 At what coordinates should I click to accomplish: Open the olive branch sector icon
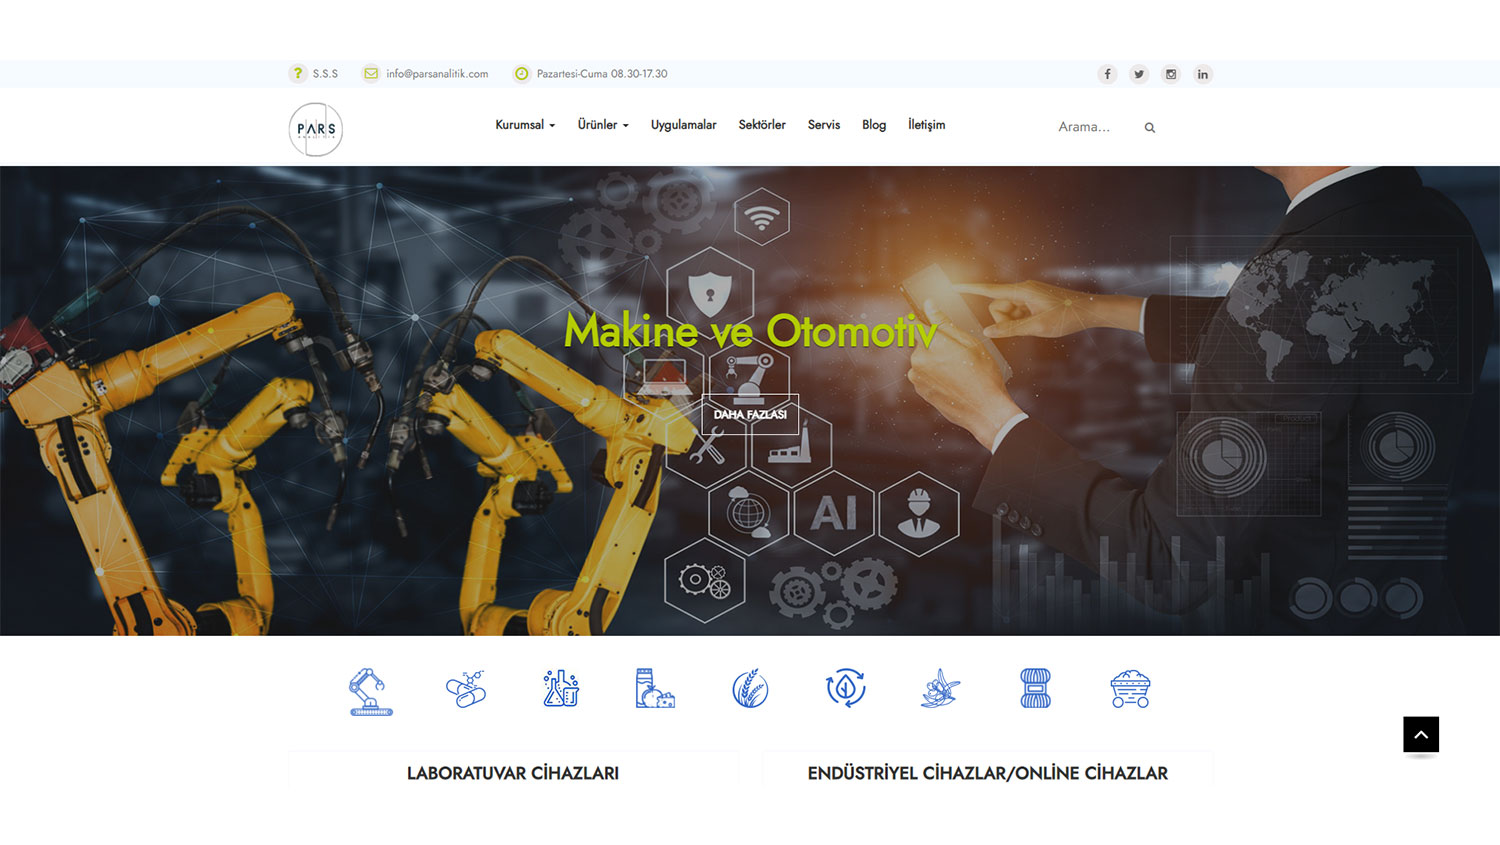click(x=940, y=689)
